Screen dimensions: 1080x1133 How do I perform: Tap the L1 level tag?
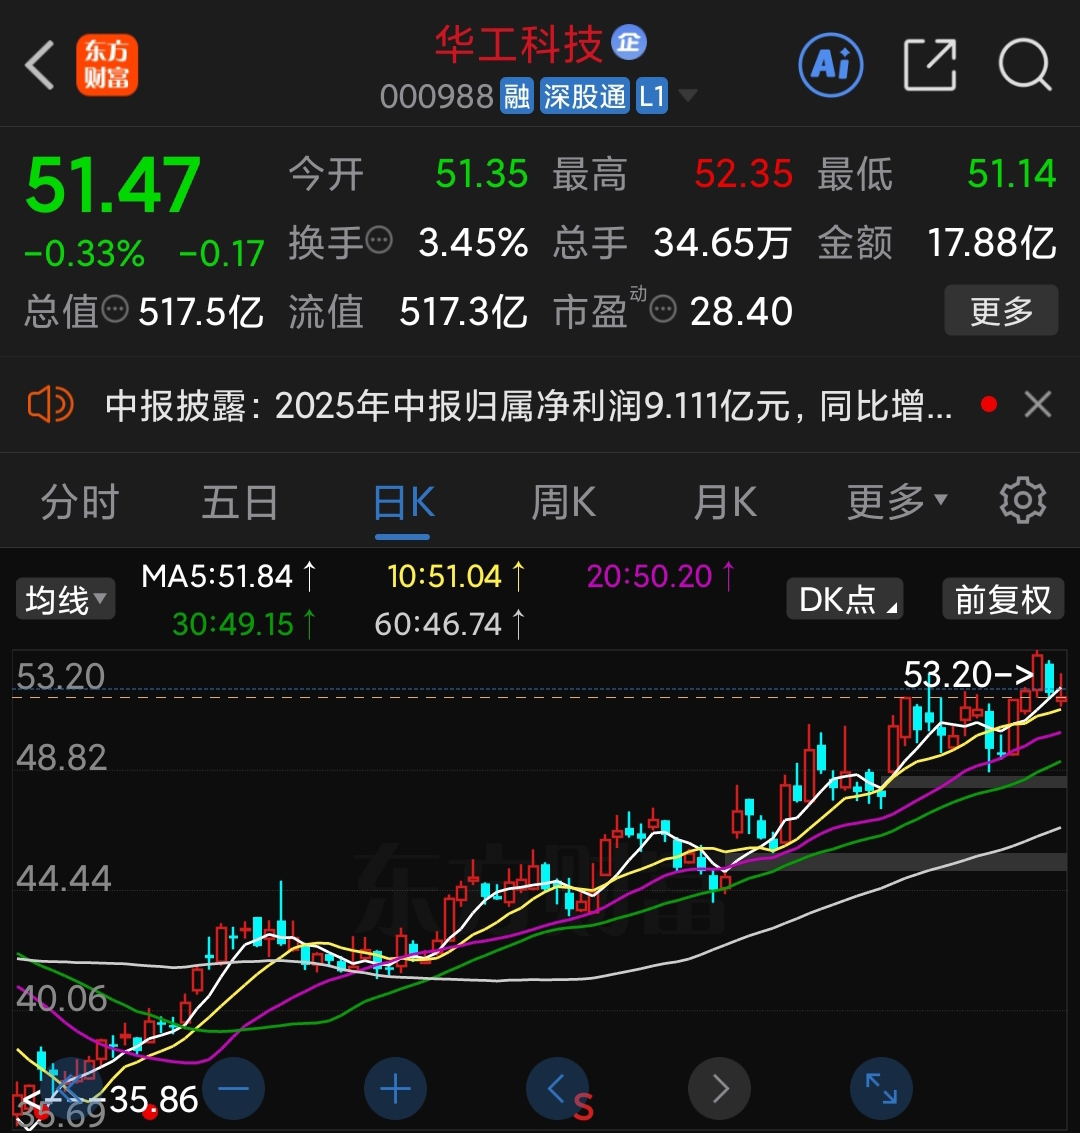click(x=652, y=96)
